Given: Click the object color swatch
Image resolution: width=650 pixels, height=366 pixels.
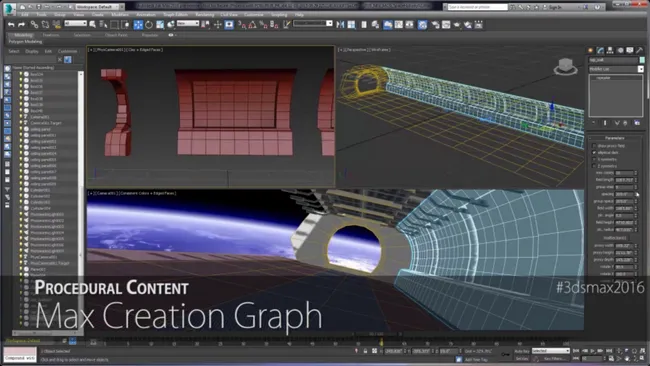Looking at the screenshot, I should tap(642, 60).
